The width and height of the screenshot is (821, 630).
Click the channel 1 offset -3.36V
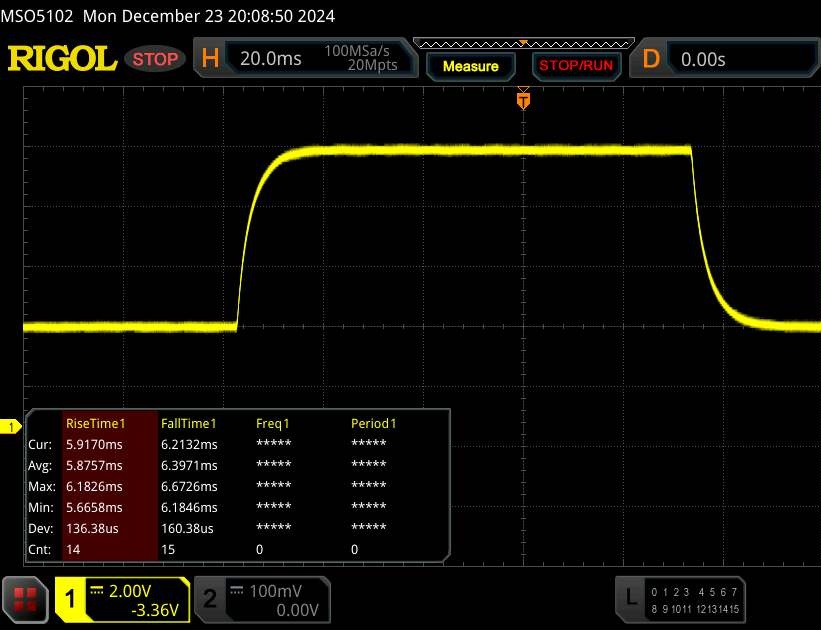155,610
